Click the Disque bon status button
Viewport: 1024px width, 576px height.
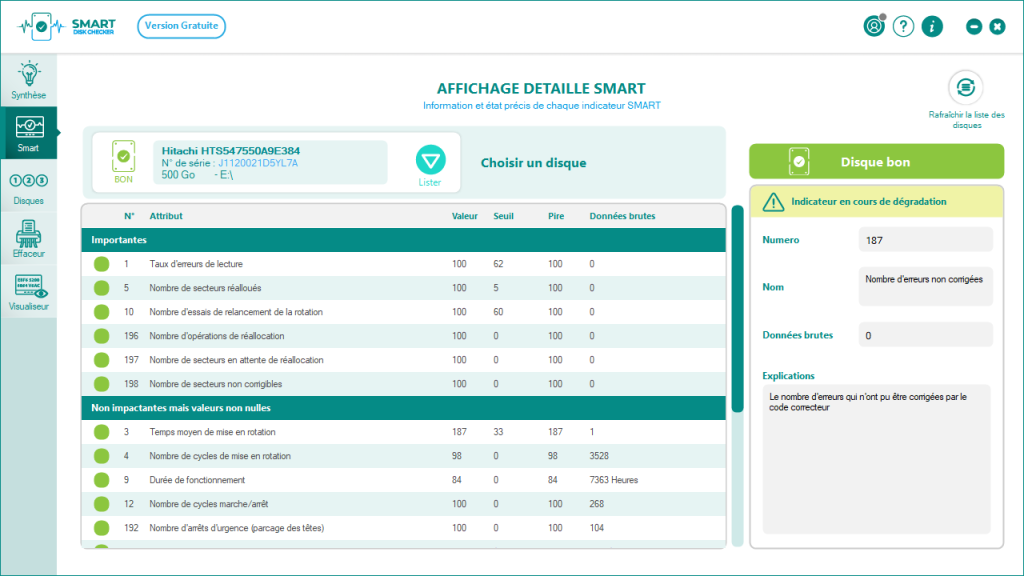pos(875,162)
